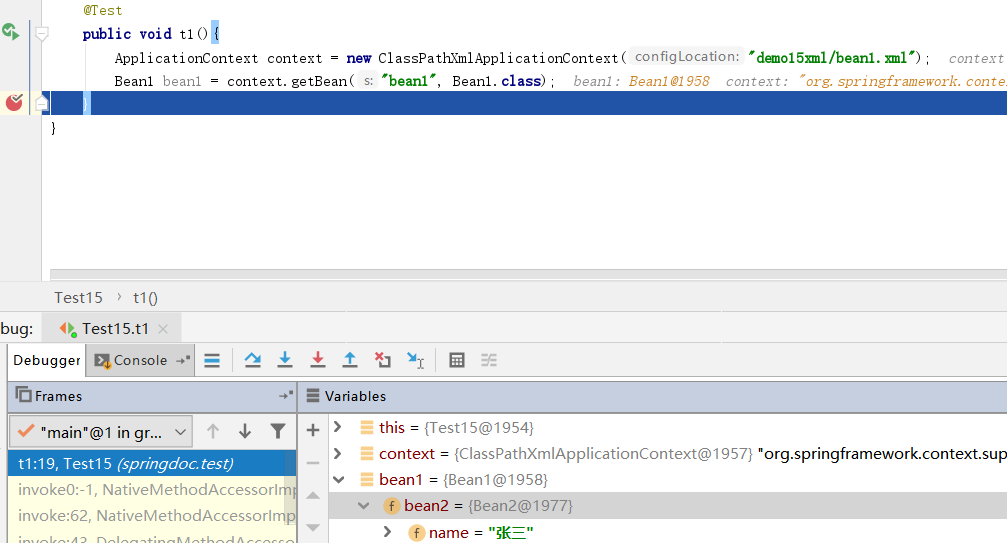
Task: Click the Trace Current Stream Chain icon
Action: point(489,360)
